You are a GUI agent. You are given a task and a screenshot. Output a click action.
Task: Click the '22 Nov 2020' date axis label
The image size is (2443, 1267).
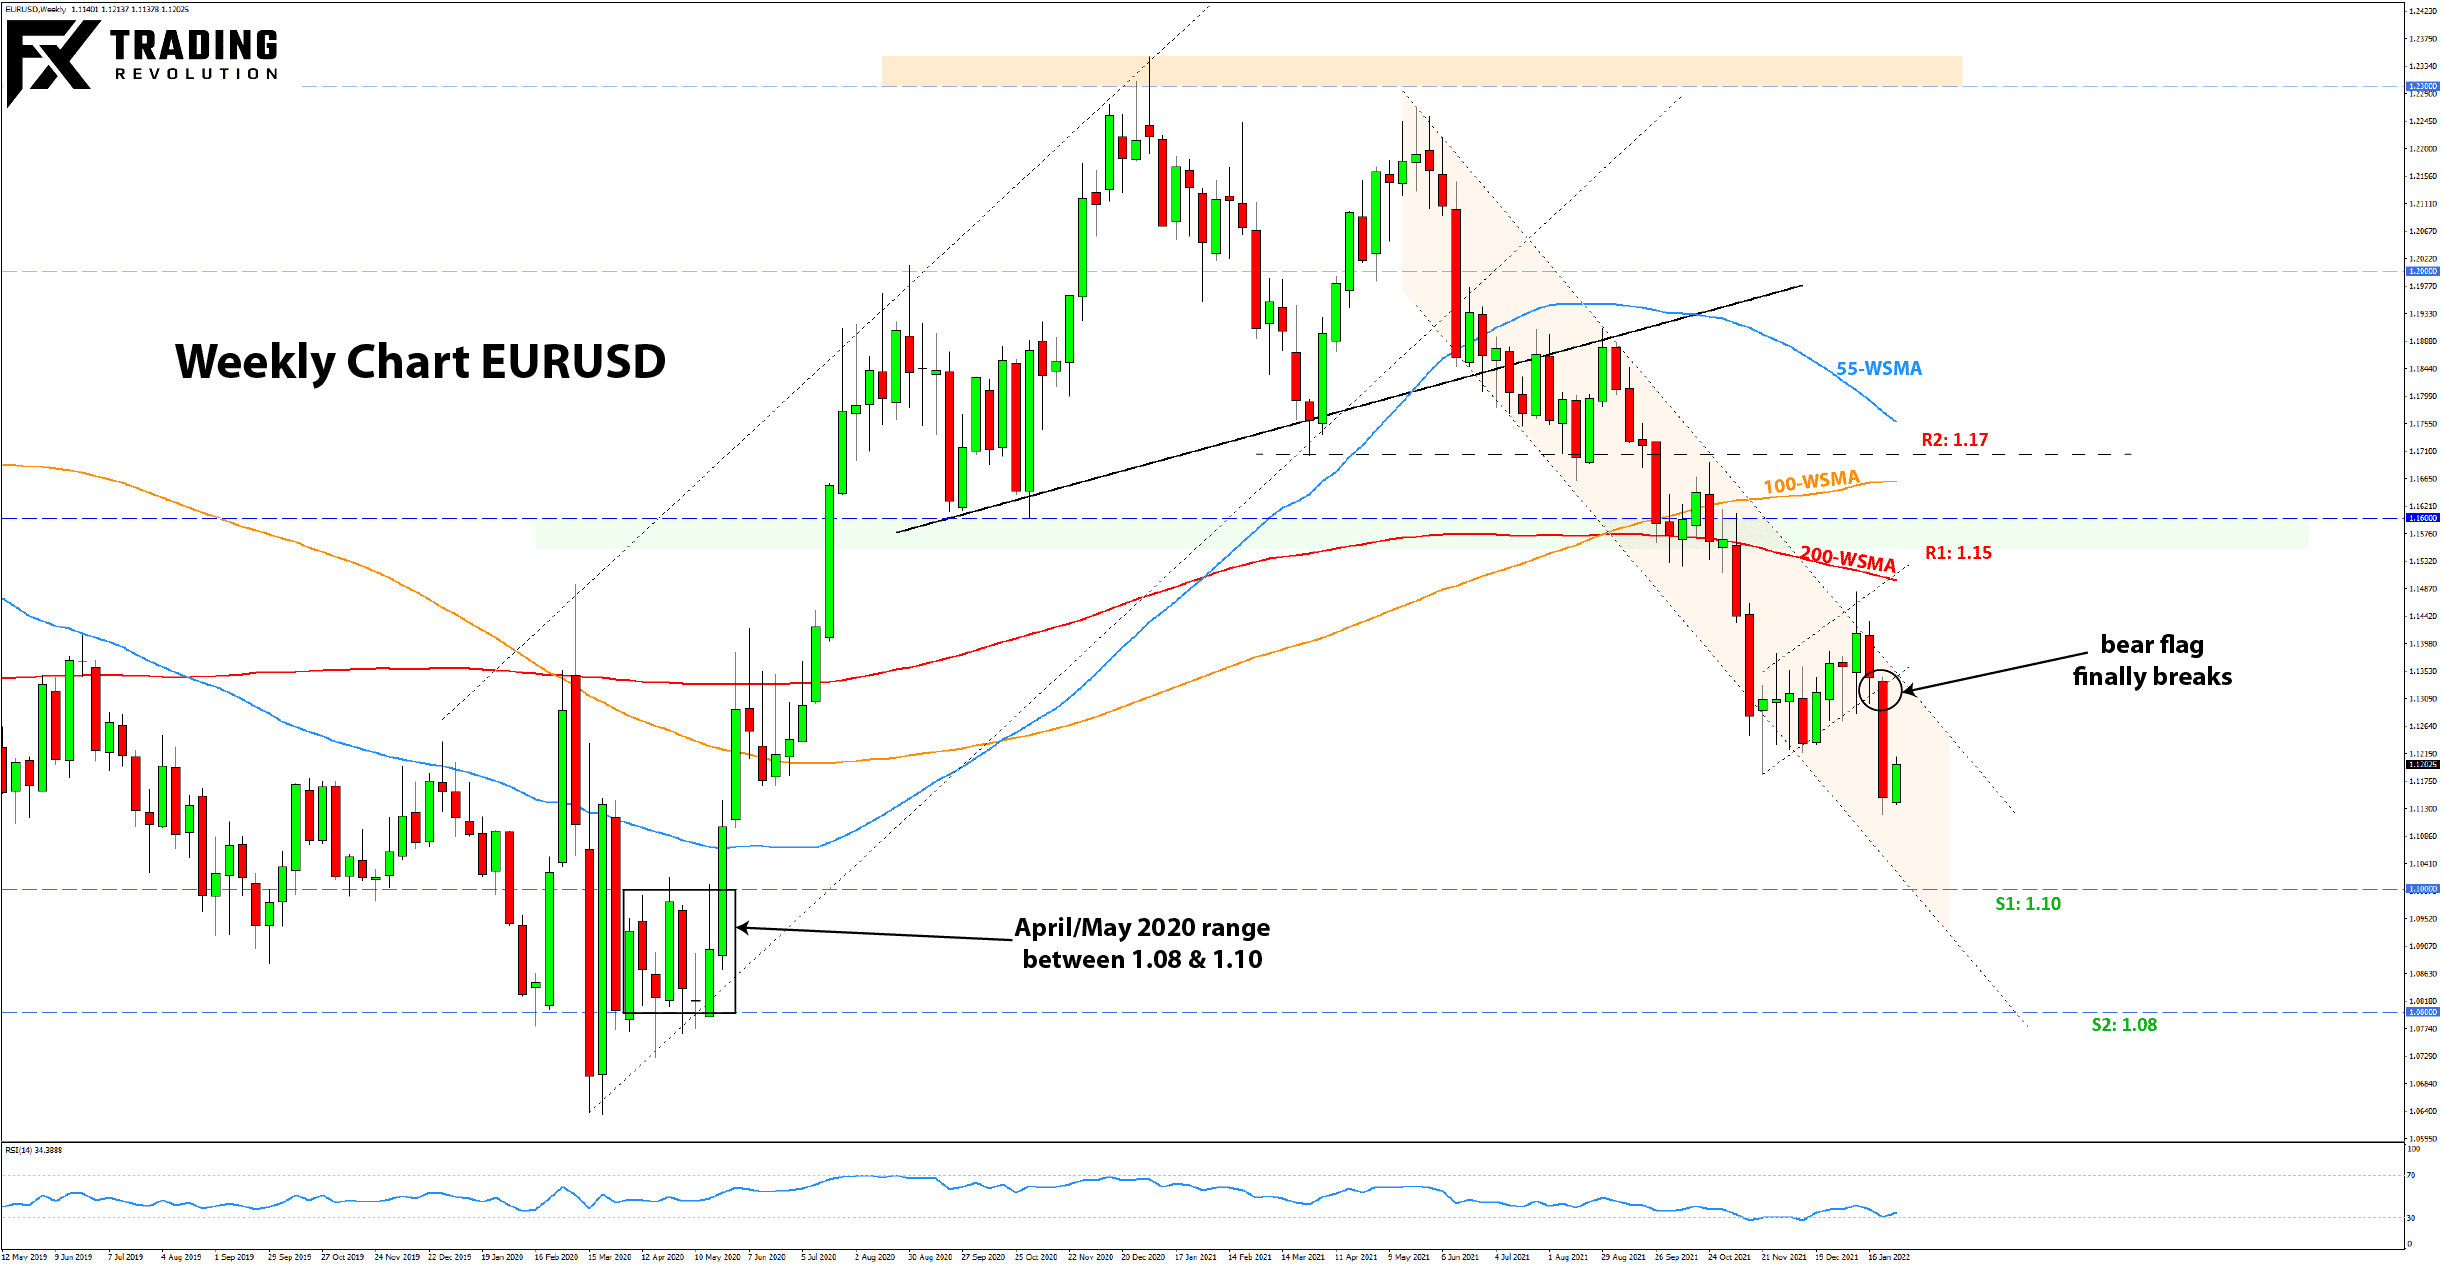1090,1257
